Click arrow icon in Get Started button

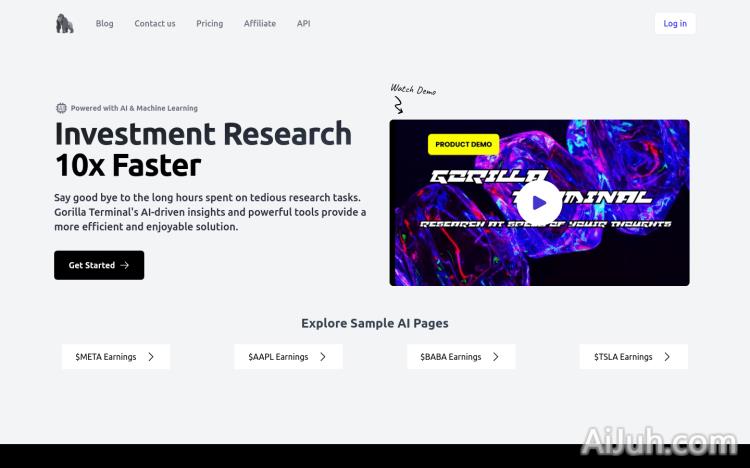[125, 265]
